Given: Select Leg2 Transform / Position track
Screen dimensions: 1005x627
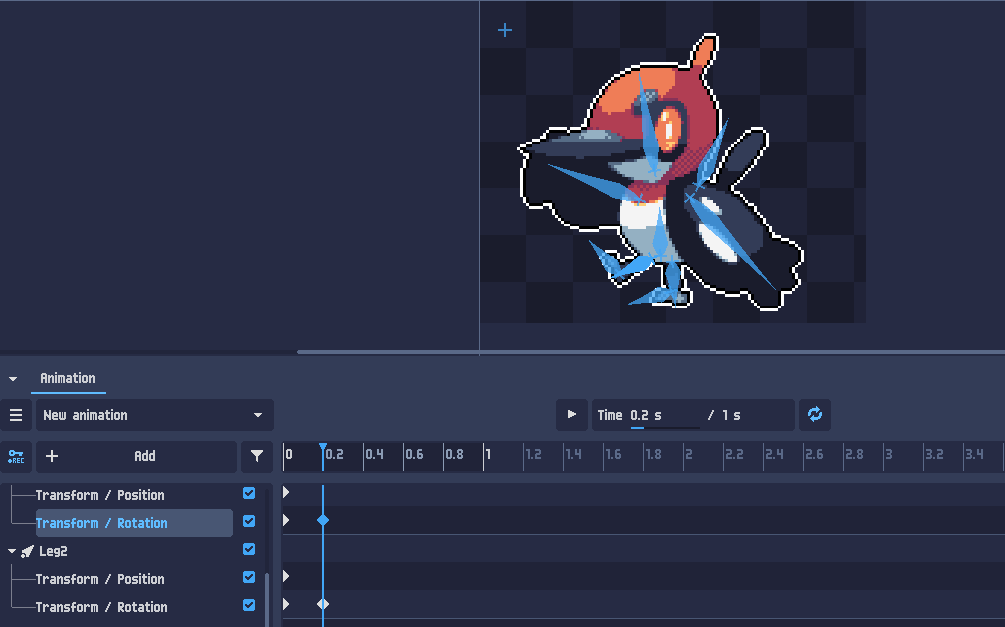Looking at the screenshot, I should (100, 580).
